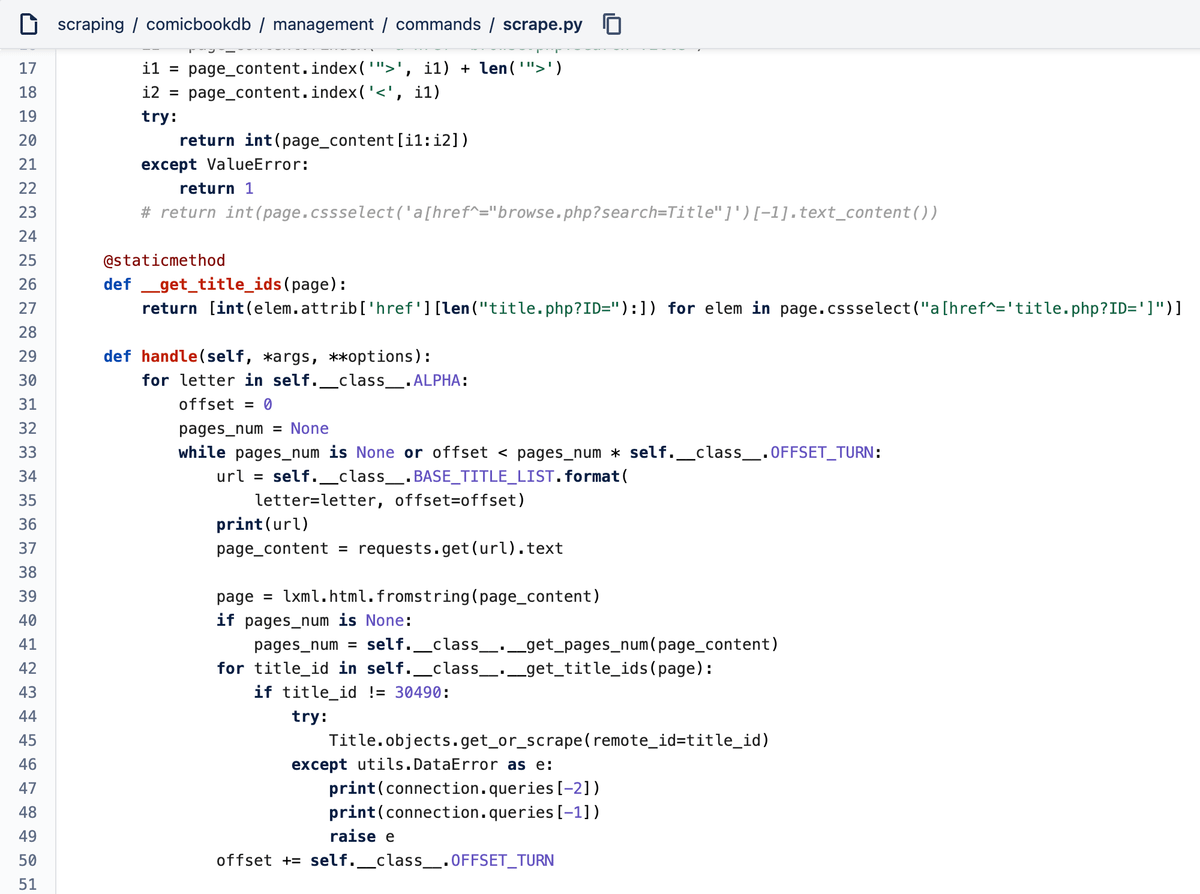The image size is (1200, 894).
Task: Click line number 50
Action: [x=28, y=860]
